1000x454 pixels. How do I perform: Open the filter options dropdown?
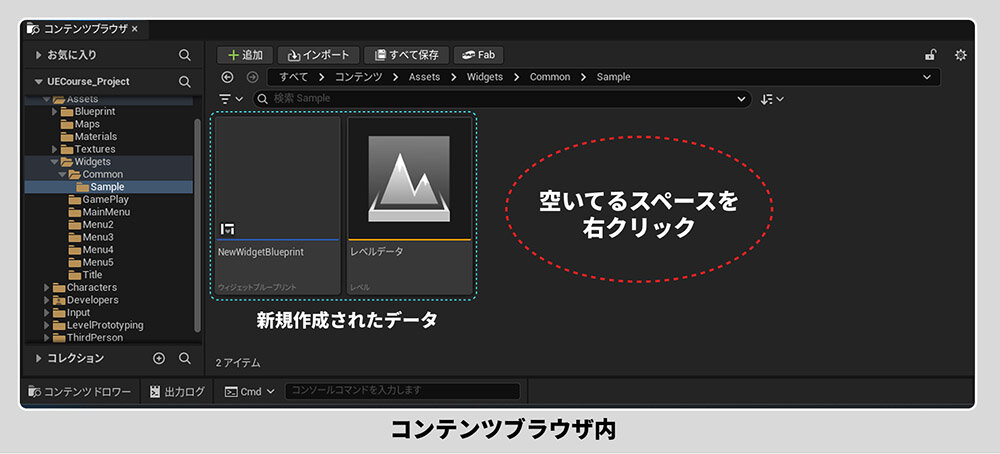(x=231, y=99)
